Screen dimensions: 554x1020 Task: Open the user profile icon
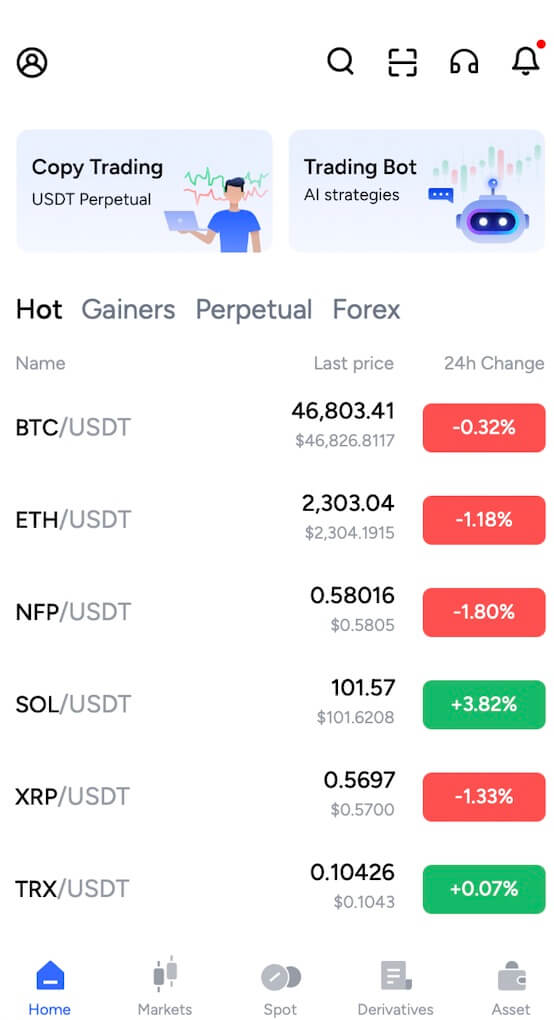[x=32, y=63]
